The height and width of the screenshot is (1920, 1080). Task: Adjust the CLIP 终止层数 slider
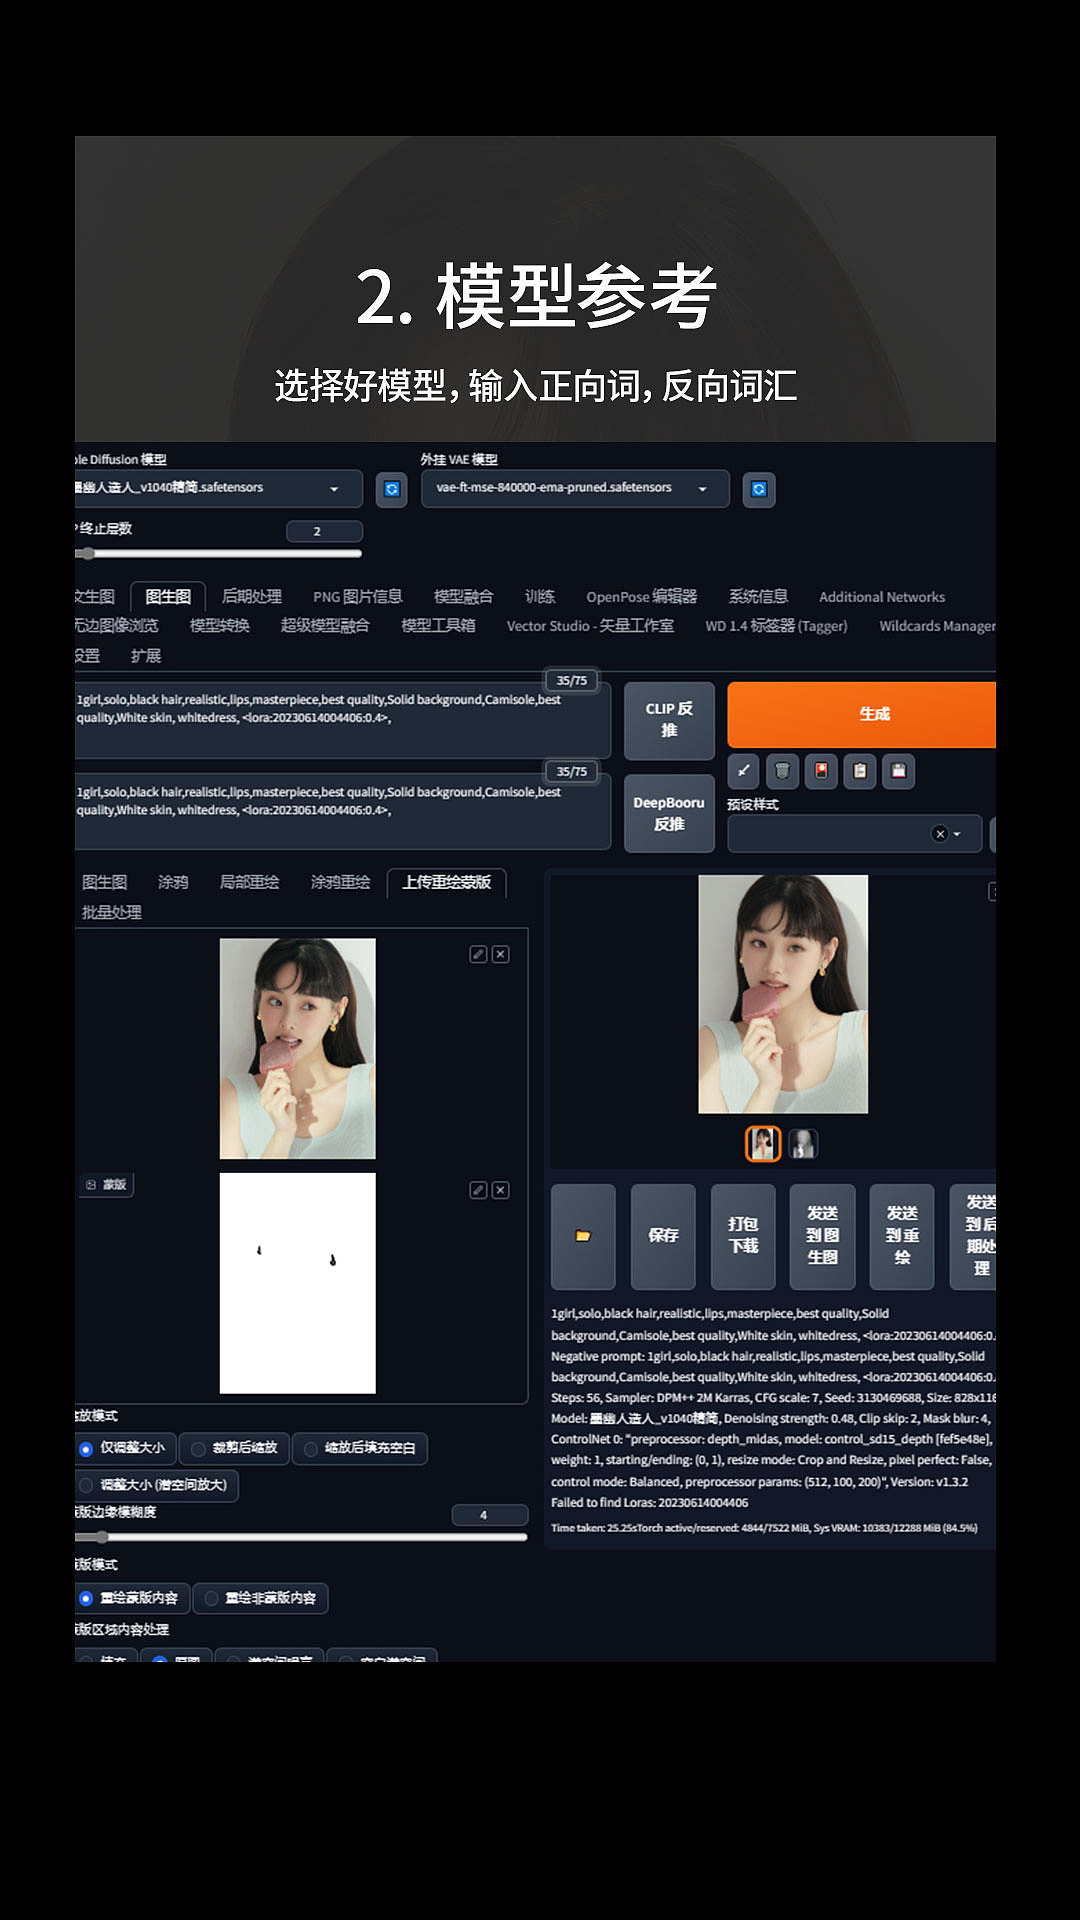pos(218,553)
